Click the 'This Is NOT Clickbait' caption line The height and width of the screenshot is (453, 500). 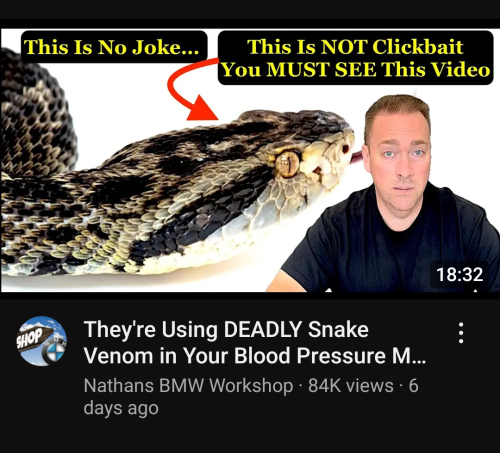(355, 46)
